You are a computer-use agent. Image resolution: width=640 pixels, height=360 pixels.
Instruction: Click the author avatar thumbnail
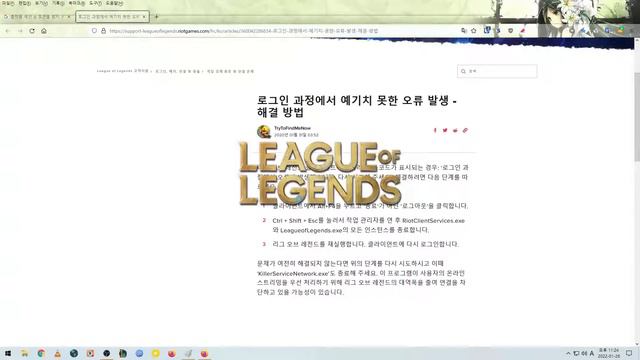[264, 131]
